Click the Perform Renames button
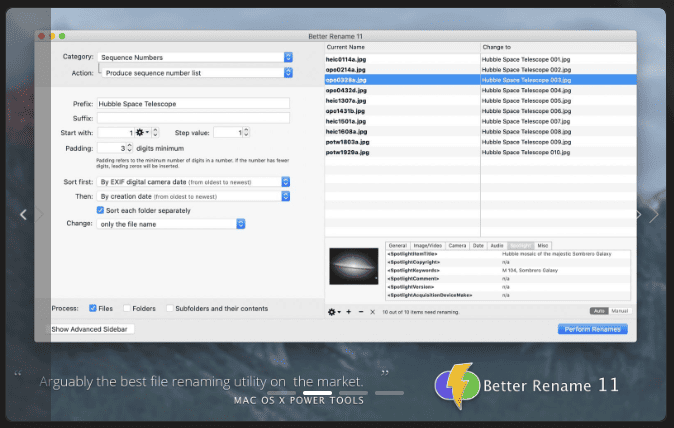674x428 pixels. pyautogui.click(x=592, y=329)
